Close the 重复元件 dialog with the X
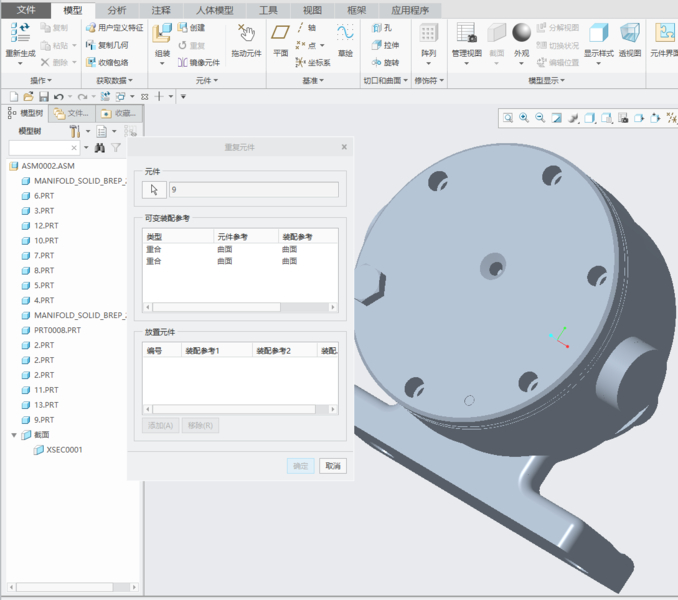The width and height of the screenshot is (678, 600). coord(344,147)
